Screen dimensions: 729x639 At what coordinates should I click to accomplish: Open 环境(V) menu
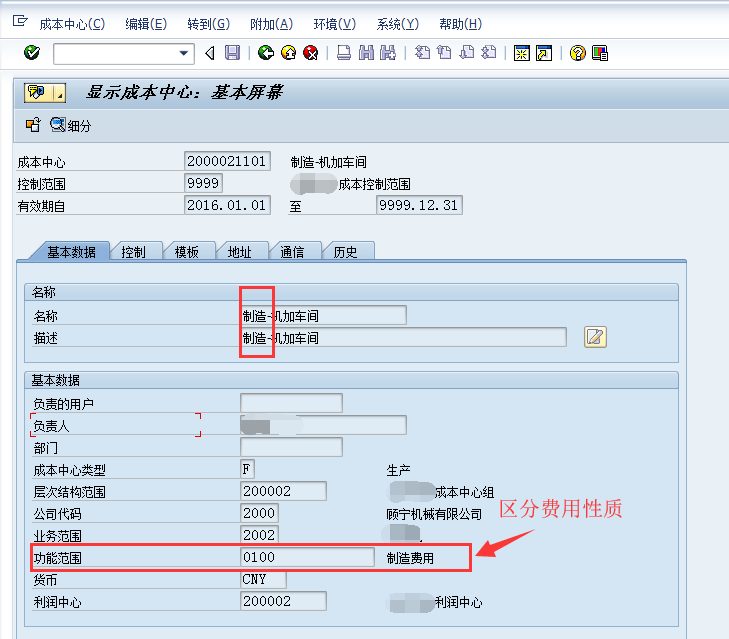click(x=335, y=24)
